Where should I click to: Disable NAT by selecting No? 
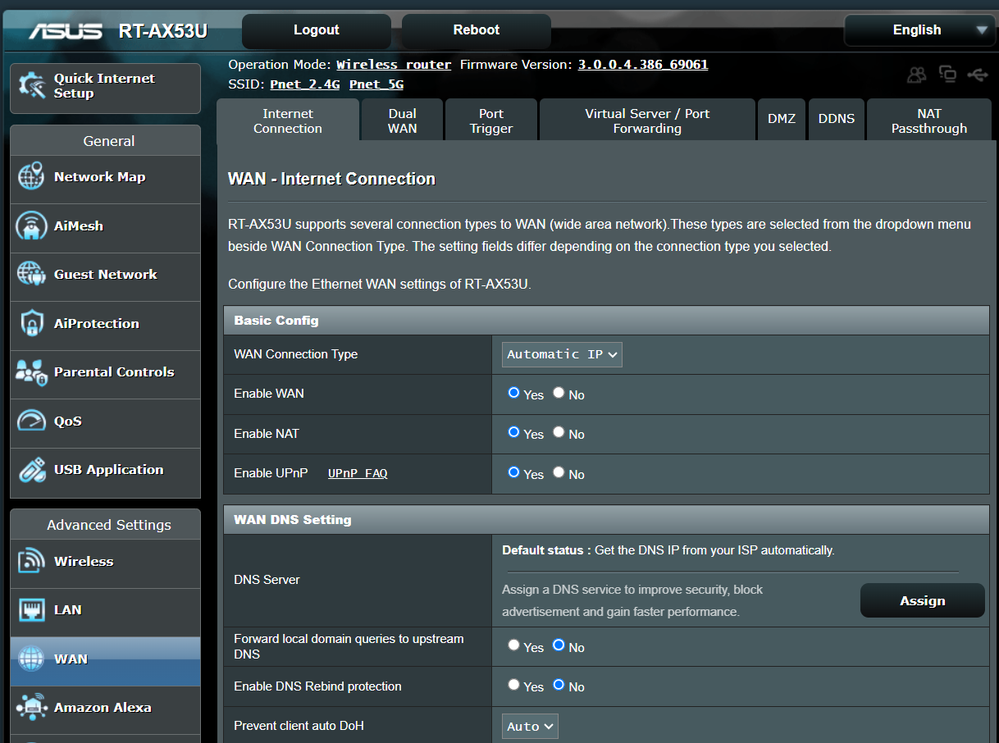559,433
